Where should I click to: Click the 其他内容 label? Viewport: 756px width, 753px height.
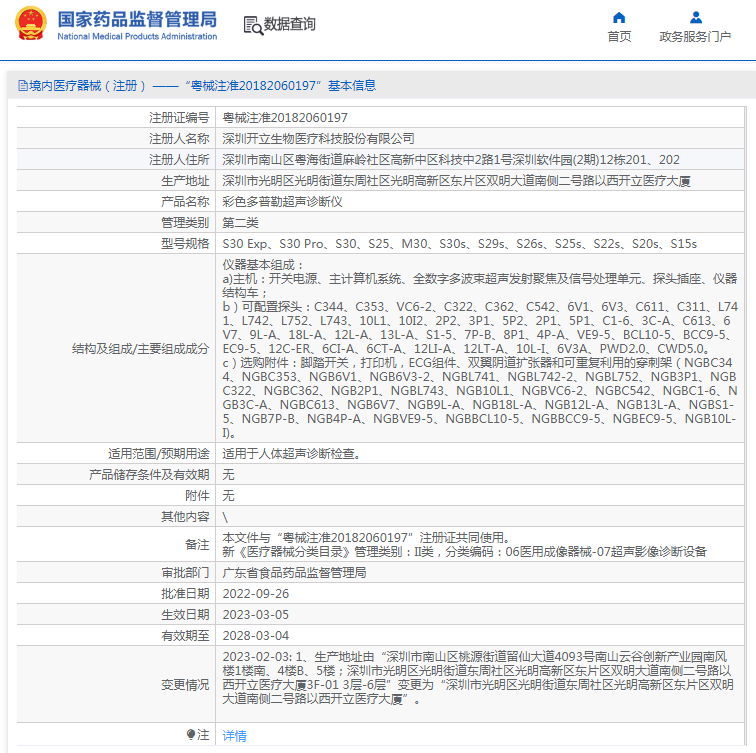[x=185, y=517]
